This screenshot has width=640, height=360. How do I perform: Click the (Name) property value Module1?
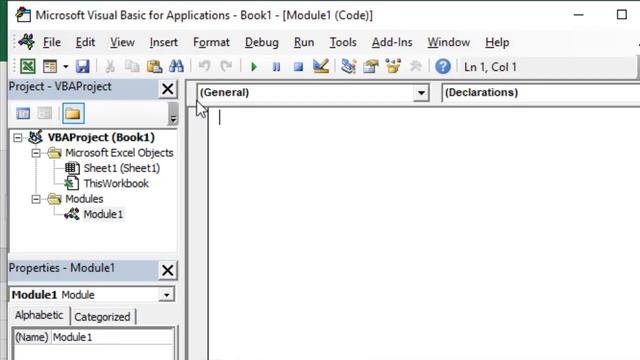click(112, 337)
